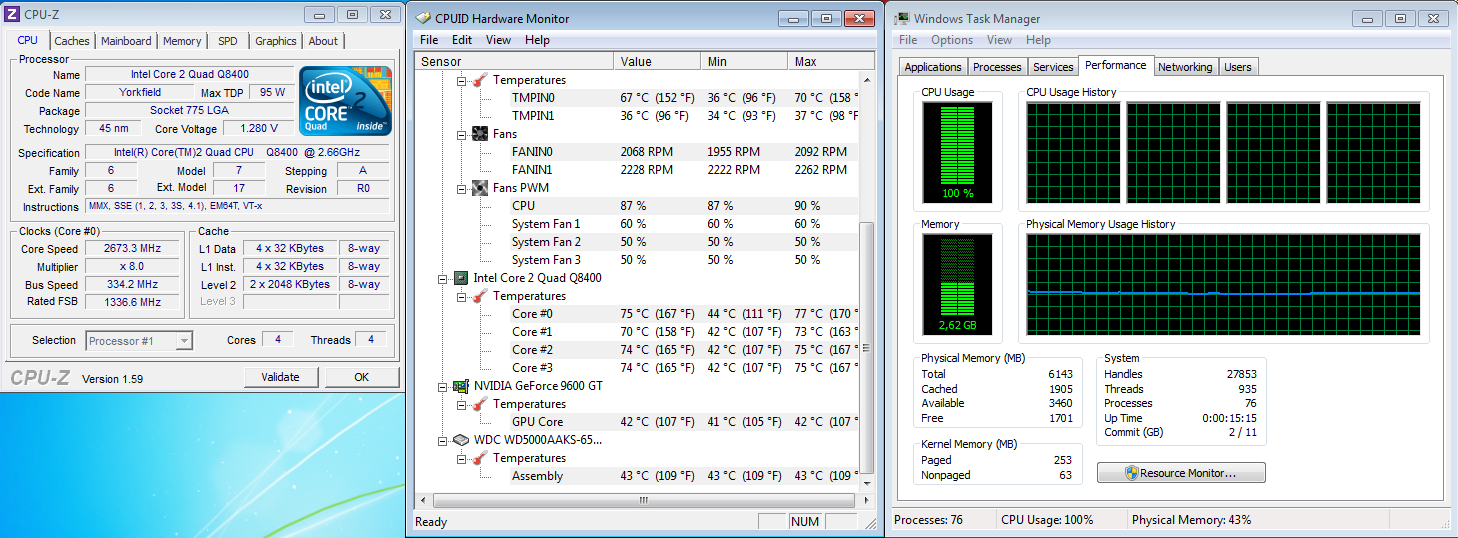Switch to the Caches tab in CPU-Z
The image size is (1458, 538).
coord(72,41)
